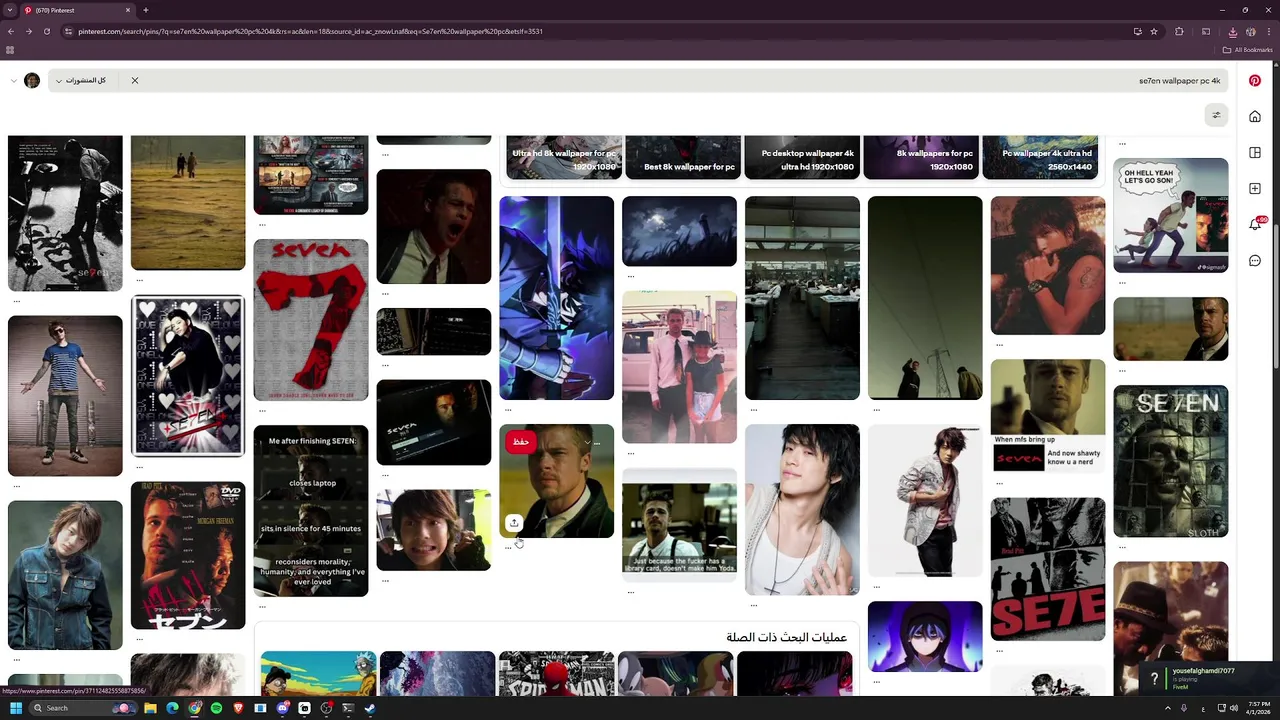This screenshot has height=720, width=1280.
Task: Open Chrome profile avatar
Action: 1251,31
